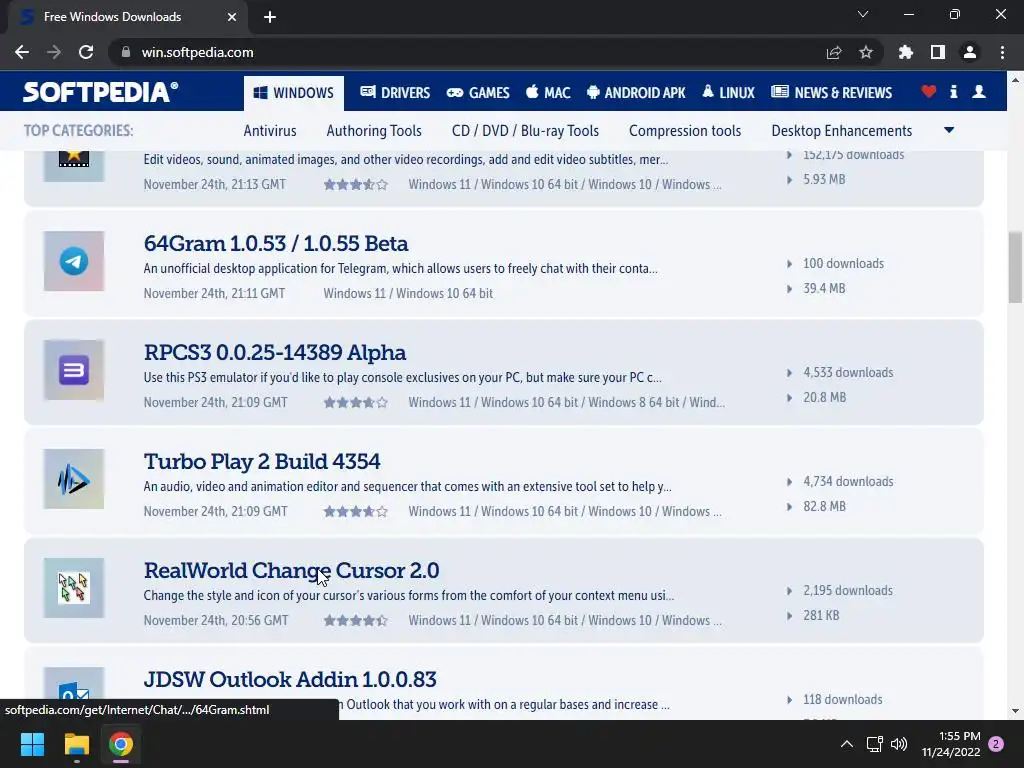Open the user account icon in Softpedia header
This screenshot has width=1024, height=768.
point(979,92)
